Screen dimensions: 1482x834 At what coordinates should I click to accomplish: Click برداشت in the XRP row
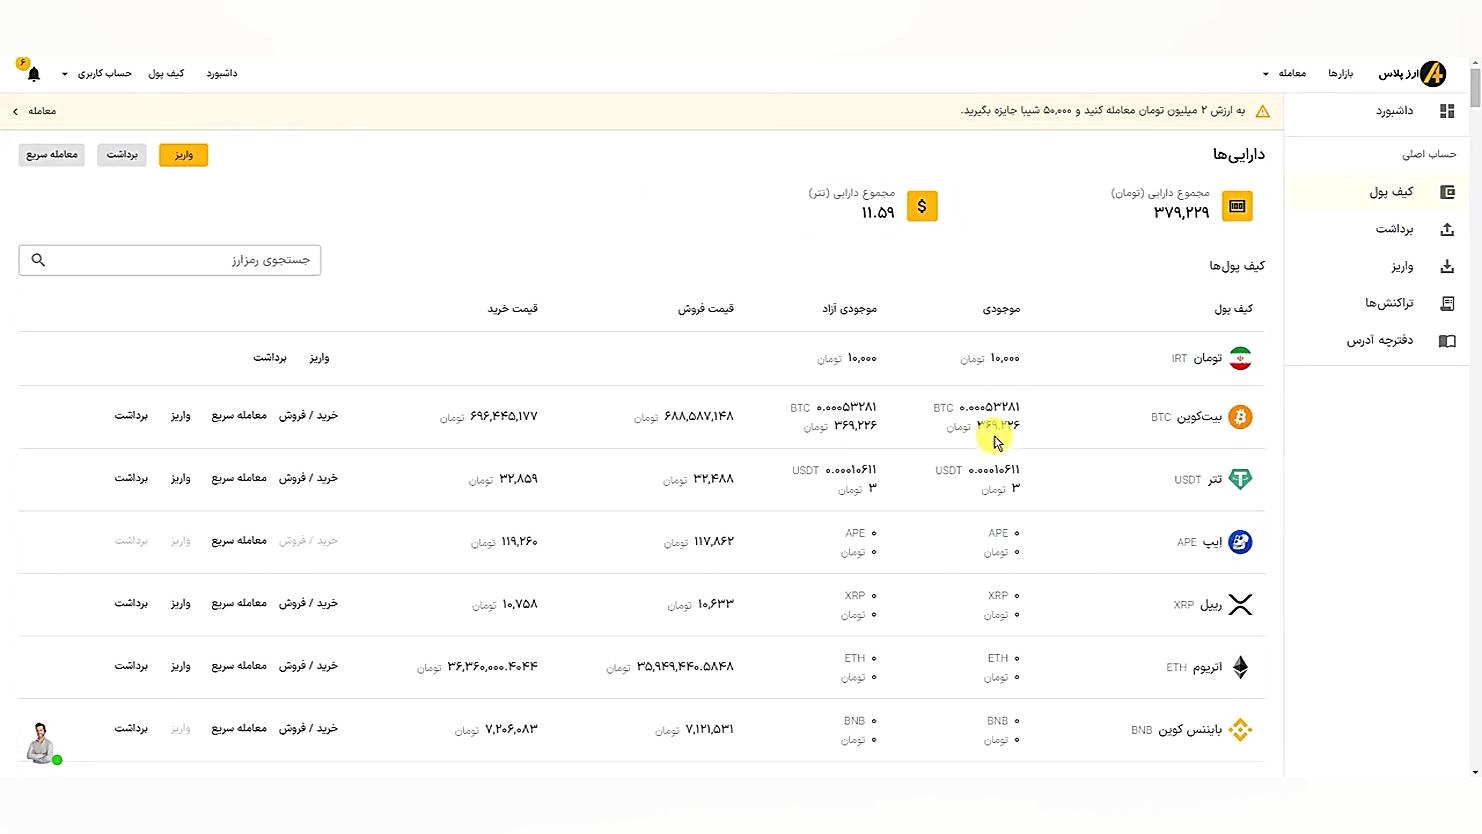click(131, 603)
